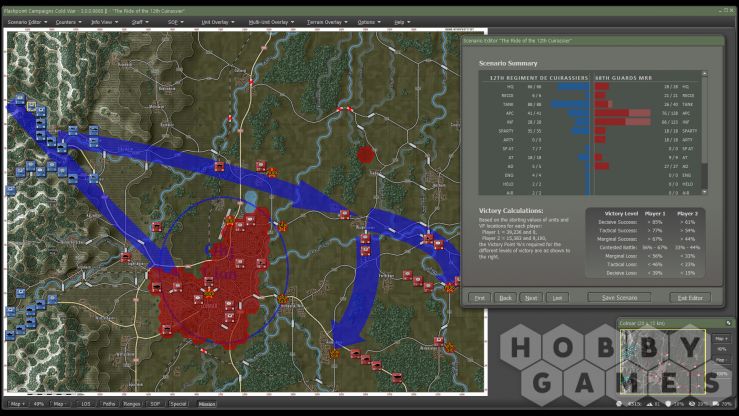Viewport: 739px width, 416px height.
Task: Click the shield cover icon in status bar
Action: click(668, 404)
